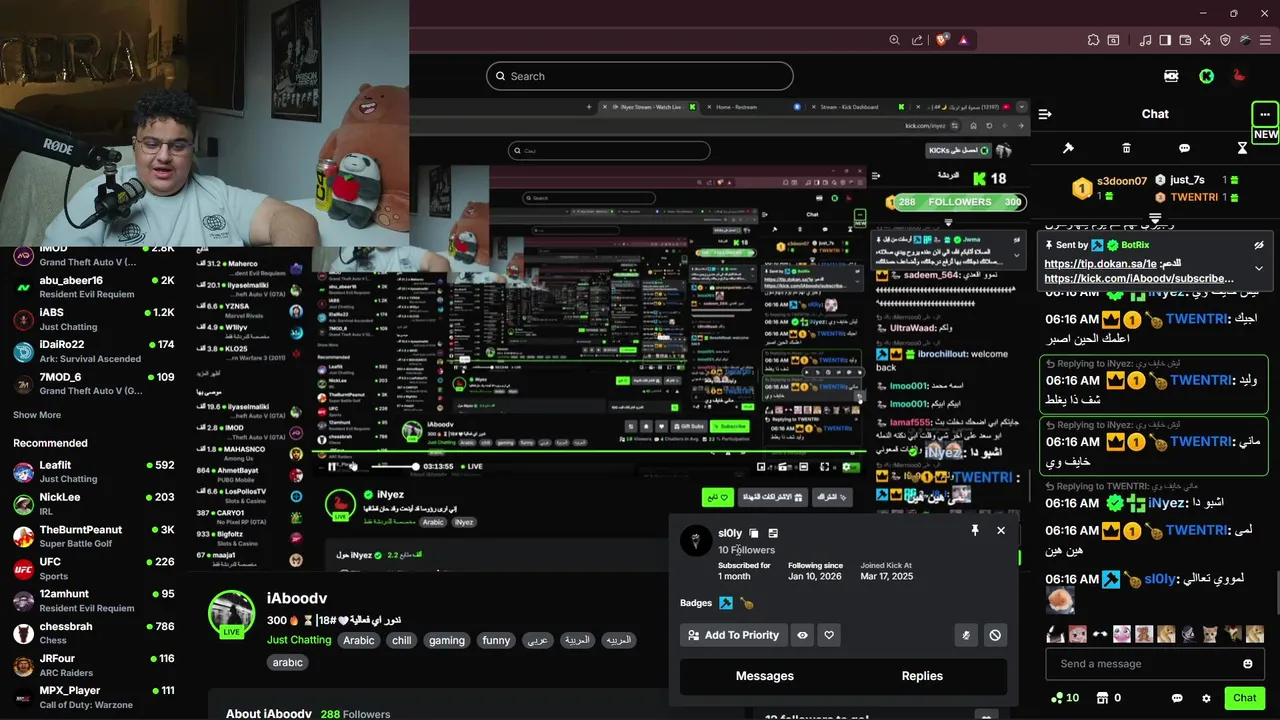The height and width of the screenshot is (720, 1280).
Task: Click the zoom magnifier in address bar
Action: (x=895, y=40)
